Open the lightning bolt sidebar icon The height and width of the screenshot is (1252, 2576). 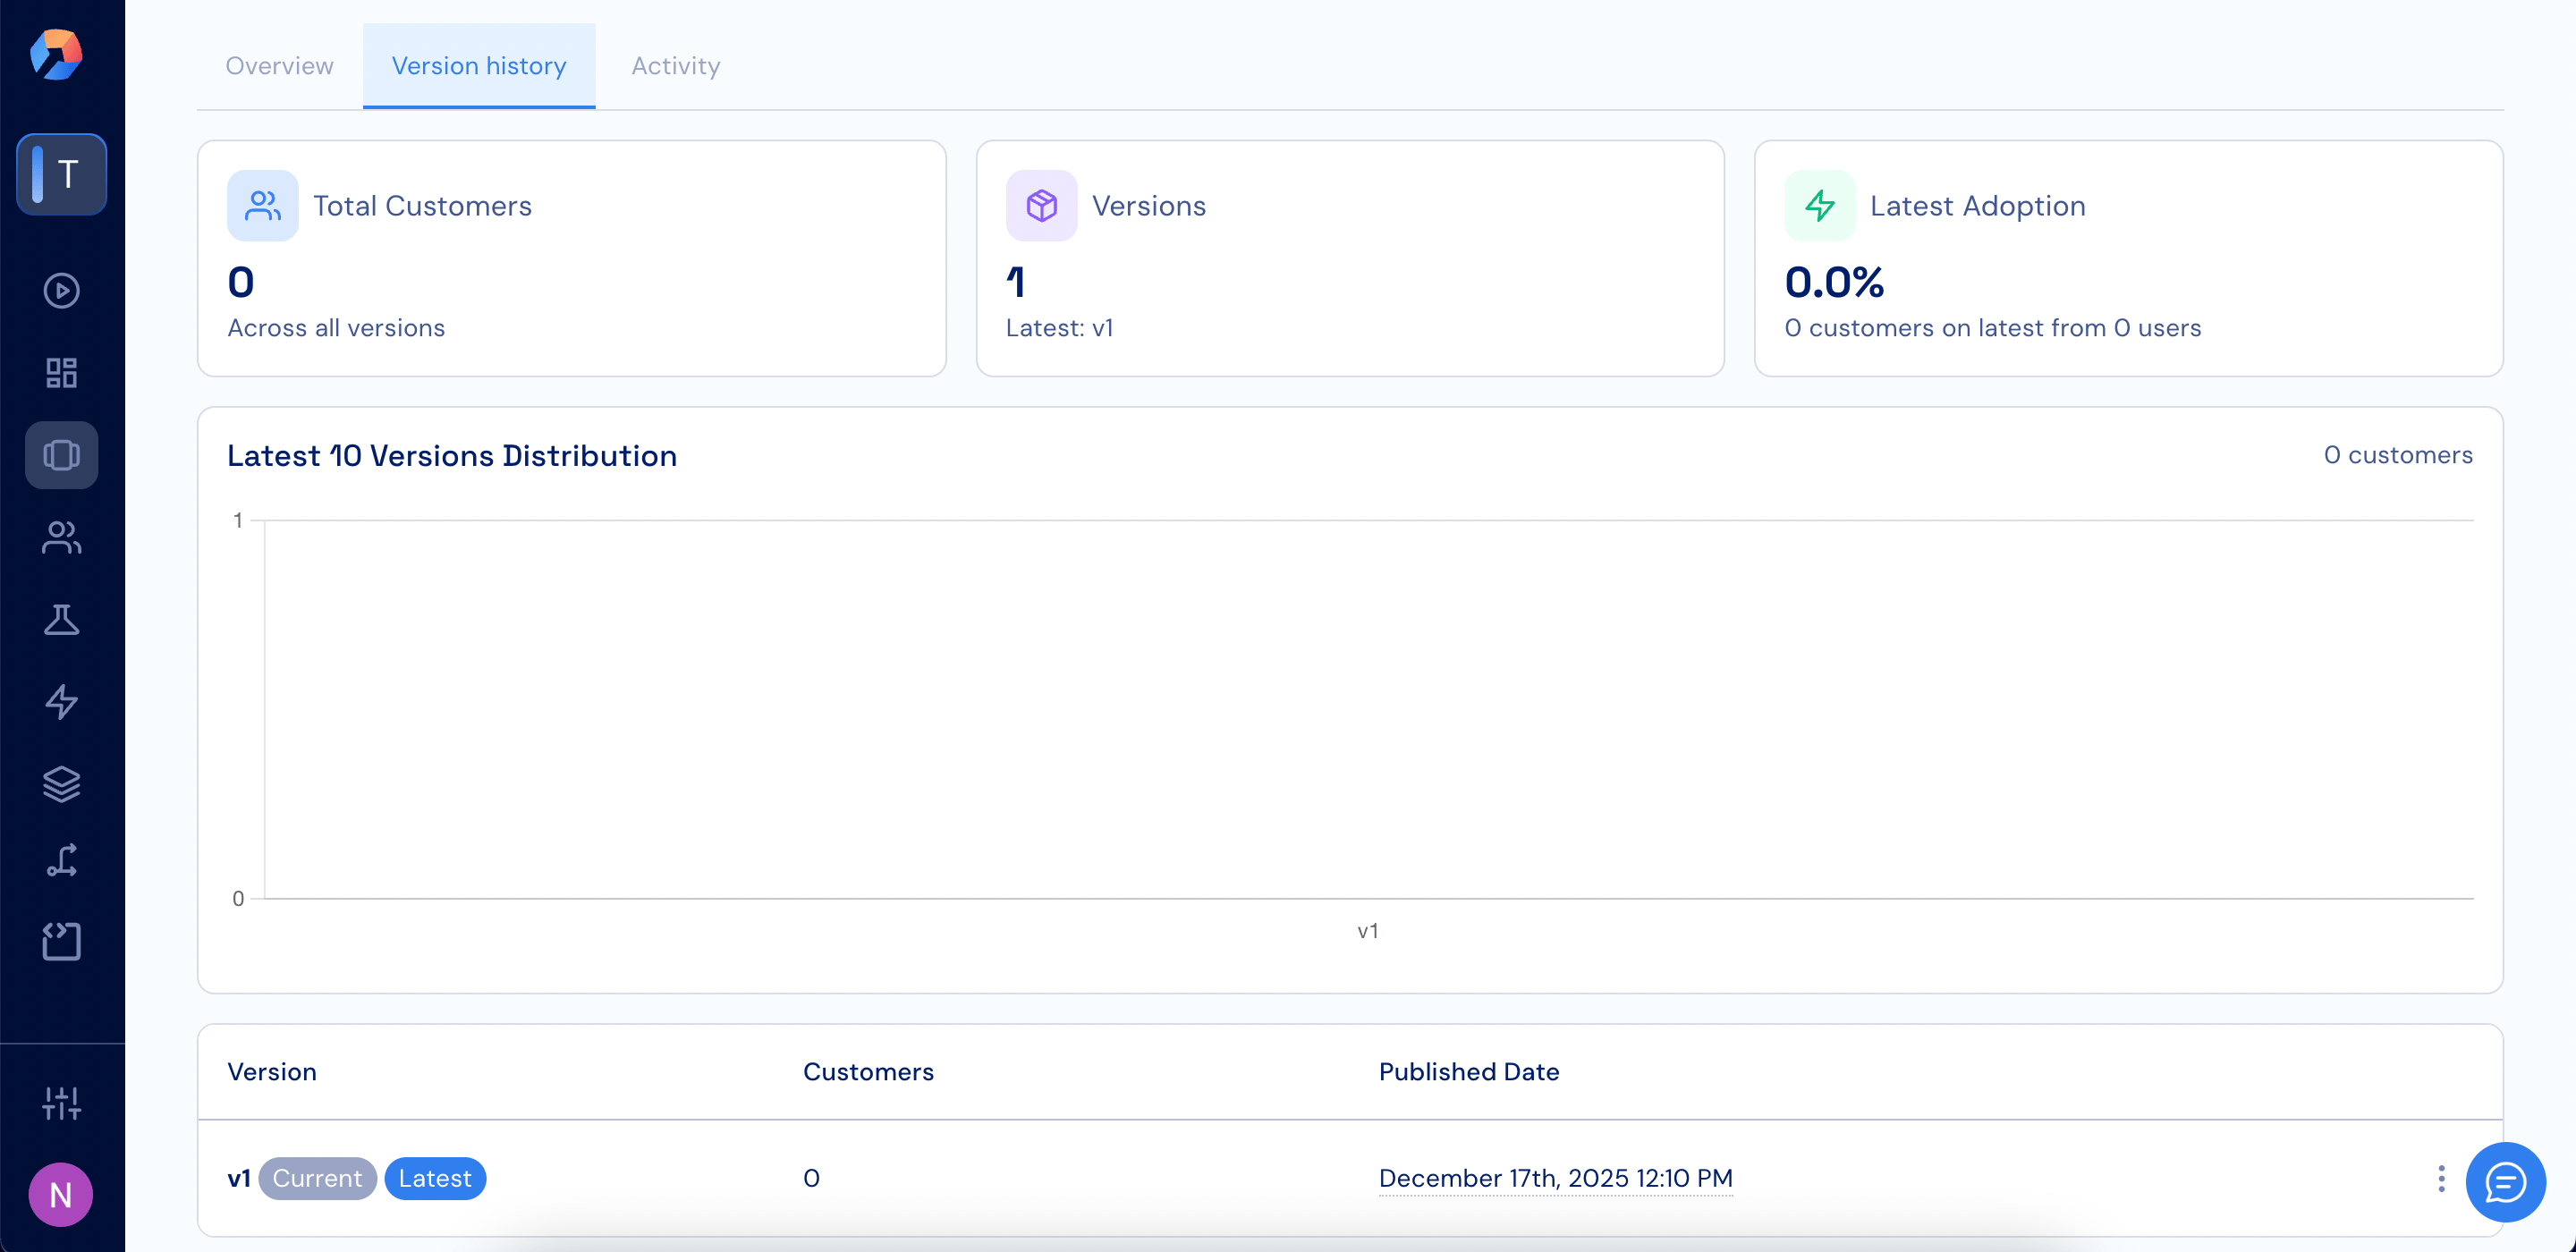[x=62, y=702]
